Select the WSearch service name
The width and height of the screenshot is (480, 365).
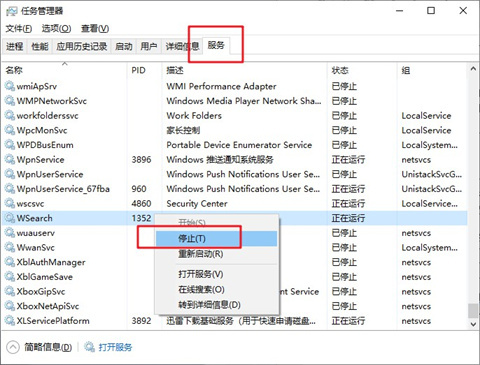point(35,218)
